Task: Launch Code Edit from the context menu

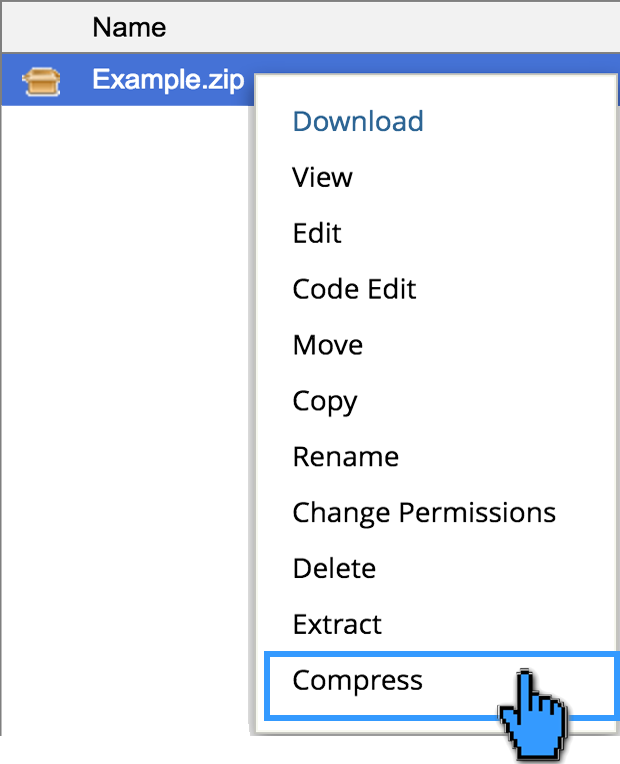Action: coord(354,290)
